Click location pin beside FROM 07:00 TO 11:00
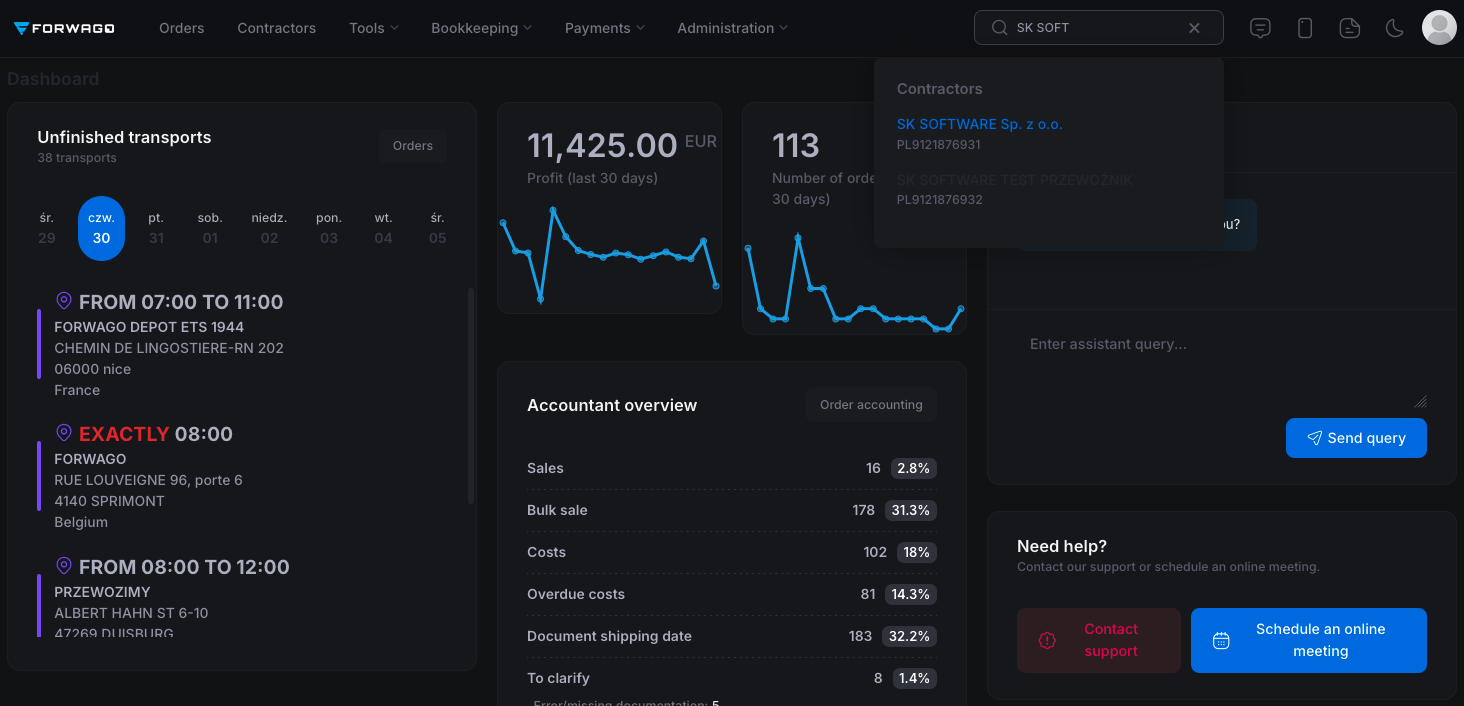Image resolution: width=1464 pixels, height=706 pixels. coord(64,301)
